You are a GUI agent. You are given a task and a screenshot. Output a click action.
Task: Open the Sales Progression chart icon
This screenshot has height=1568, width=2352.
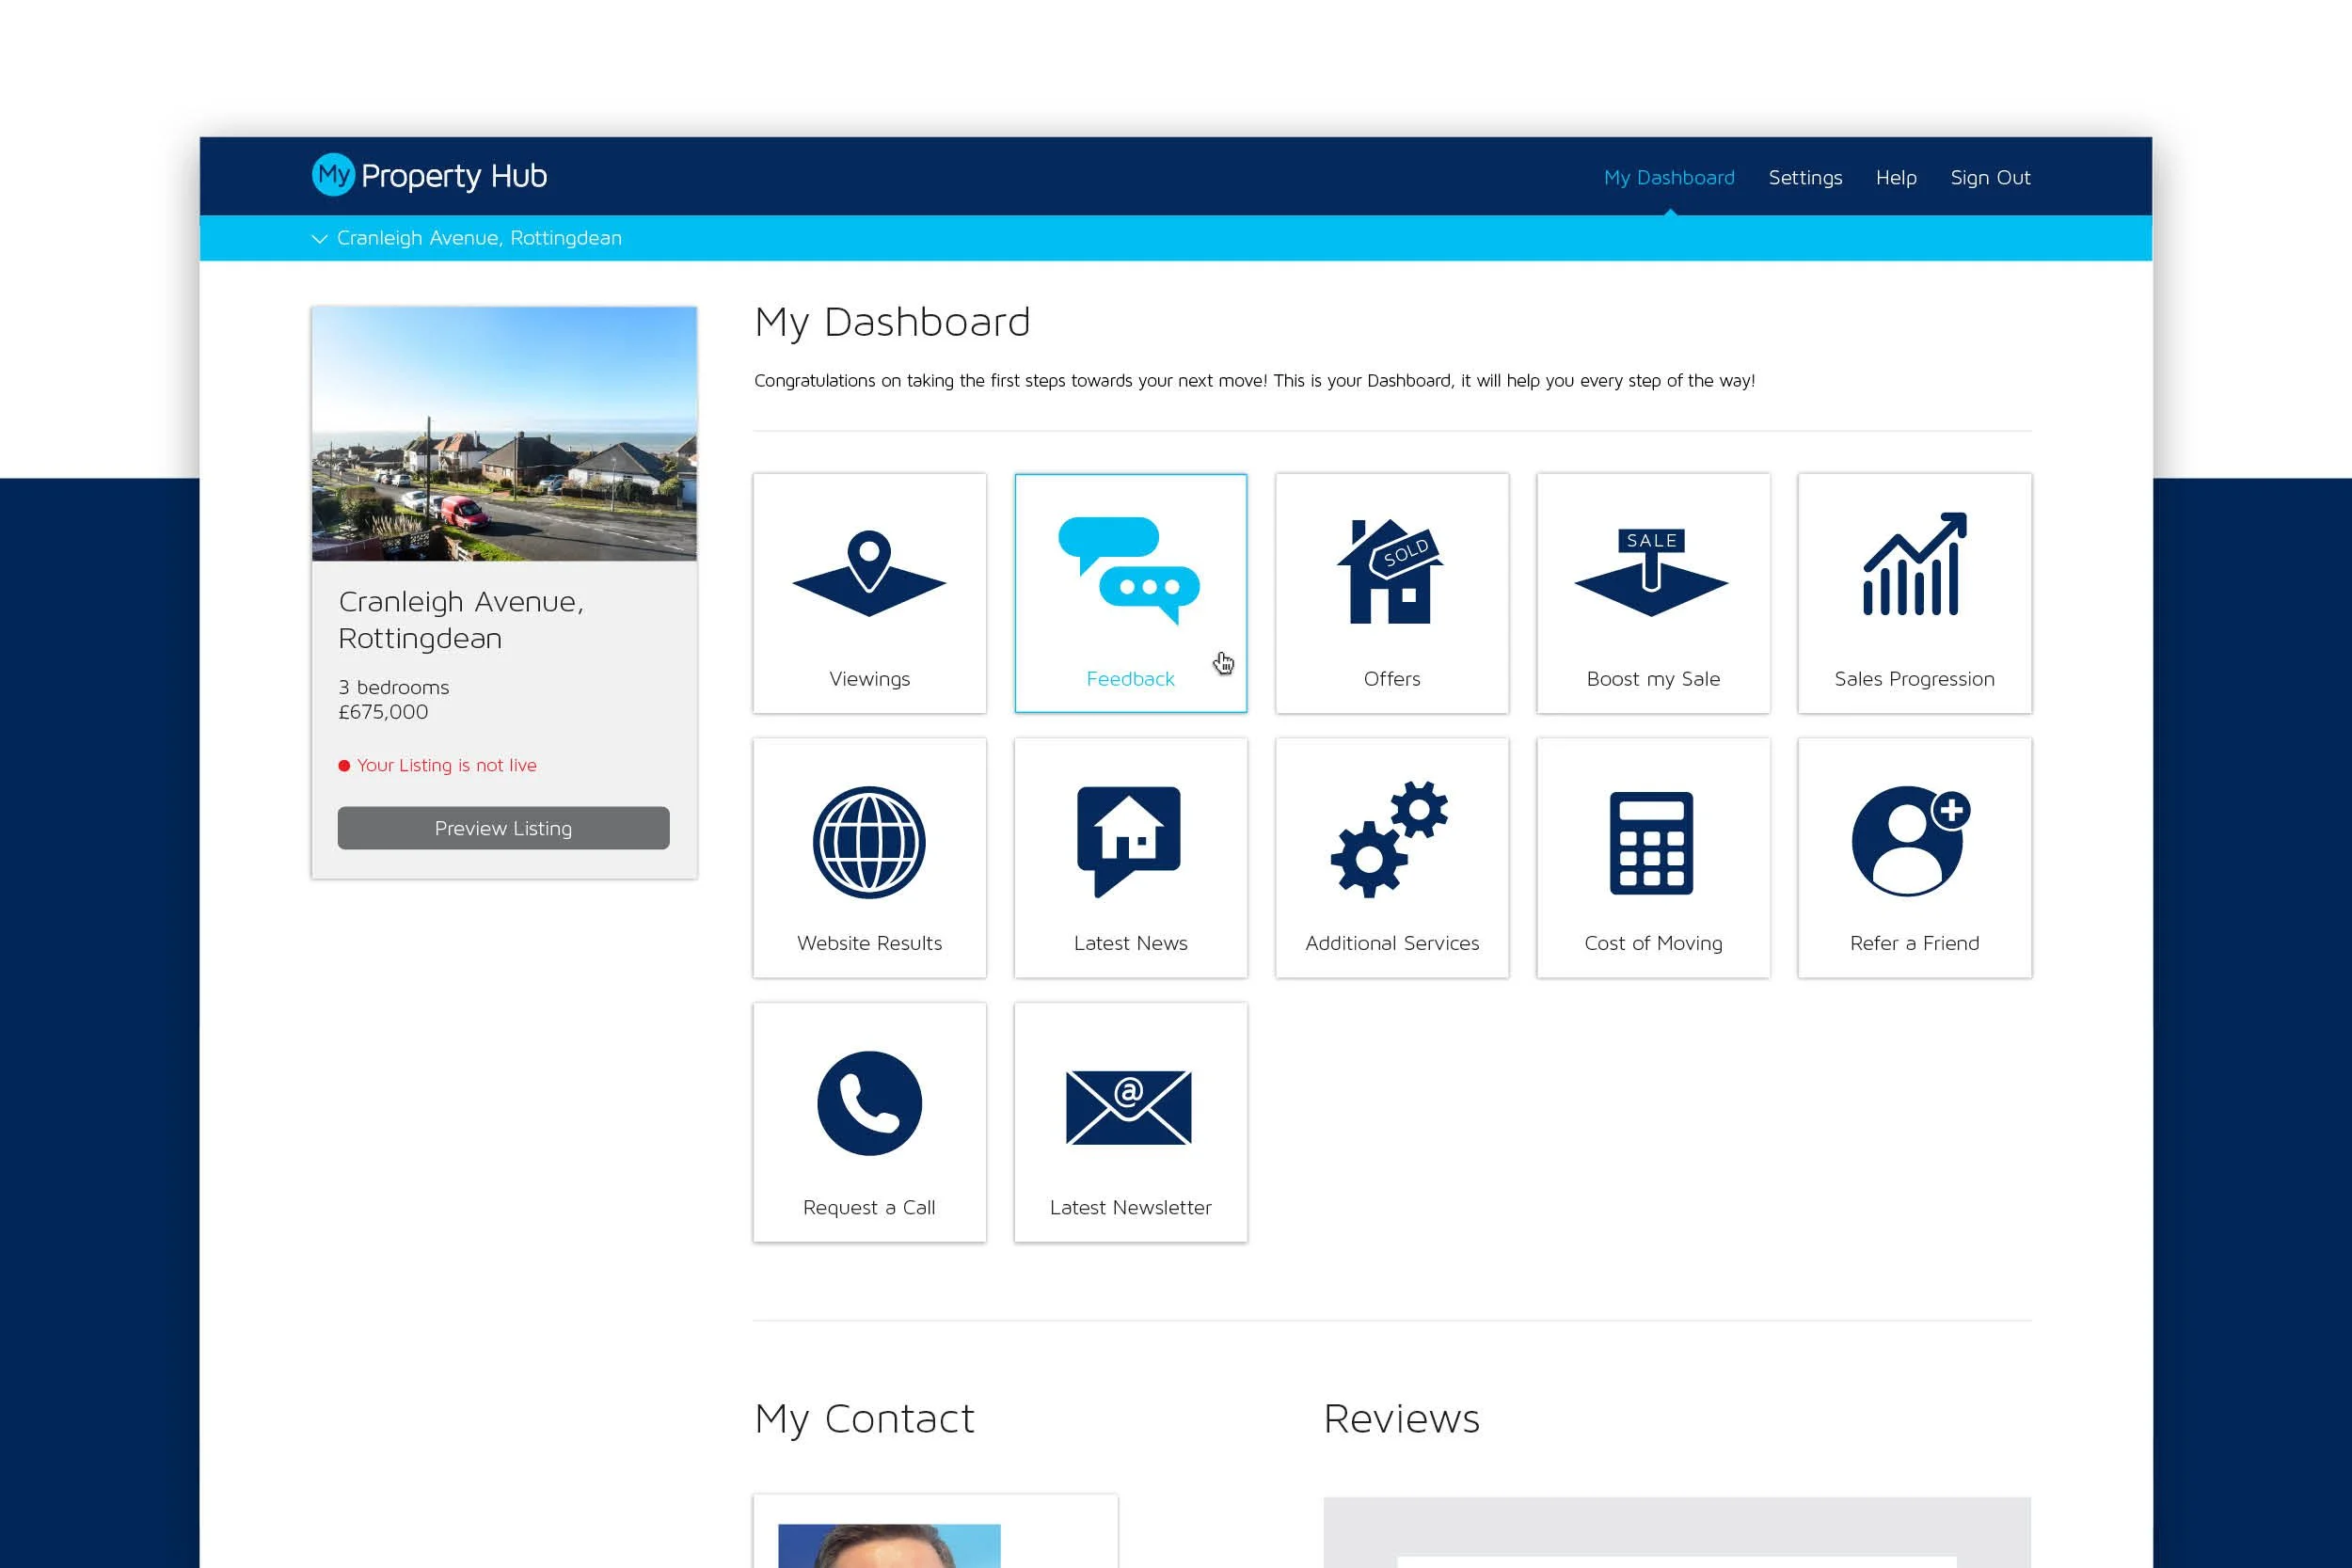[x=1914, y=564]
